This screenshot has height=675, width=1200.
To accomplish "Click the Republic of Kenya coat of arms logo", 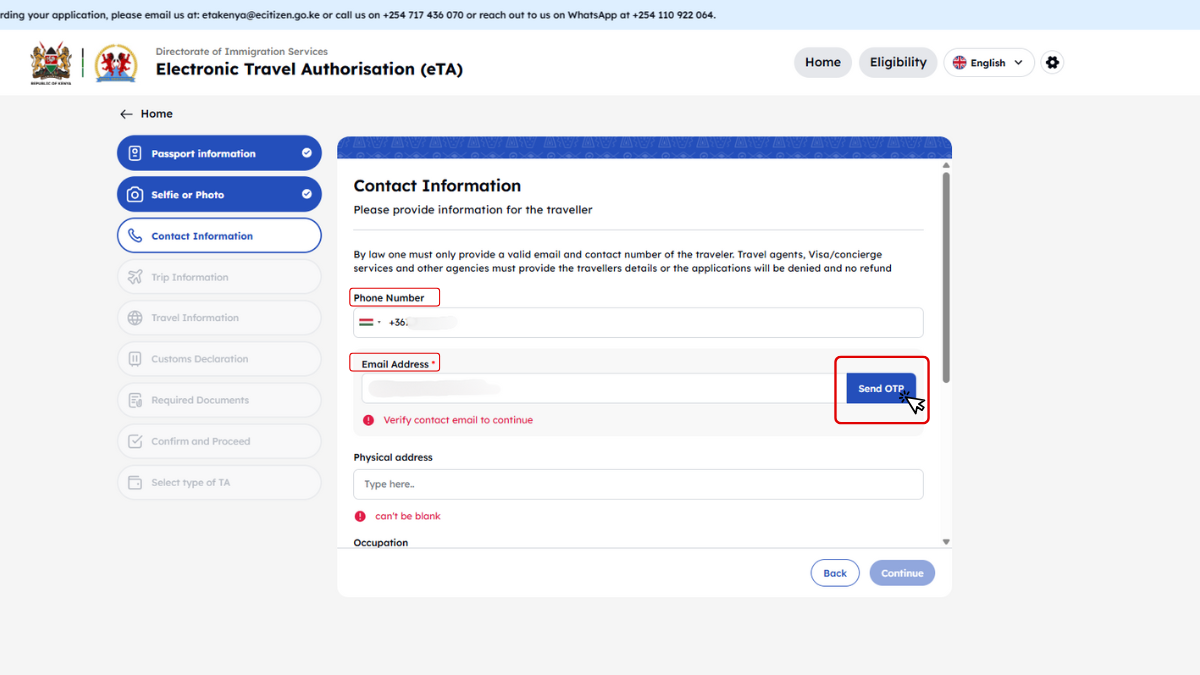I will 51,62.
